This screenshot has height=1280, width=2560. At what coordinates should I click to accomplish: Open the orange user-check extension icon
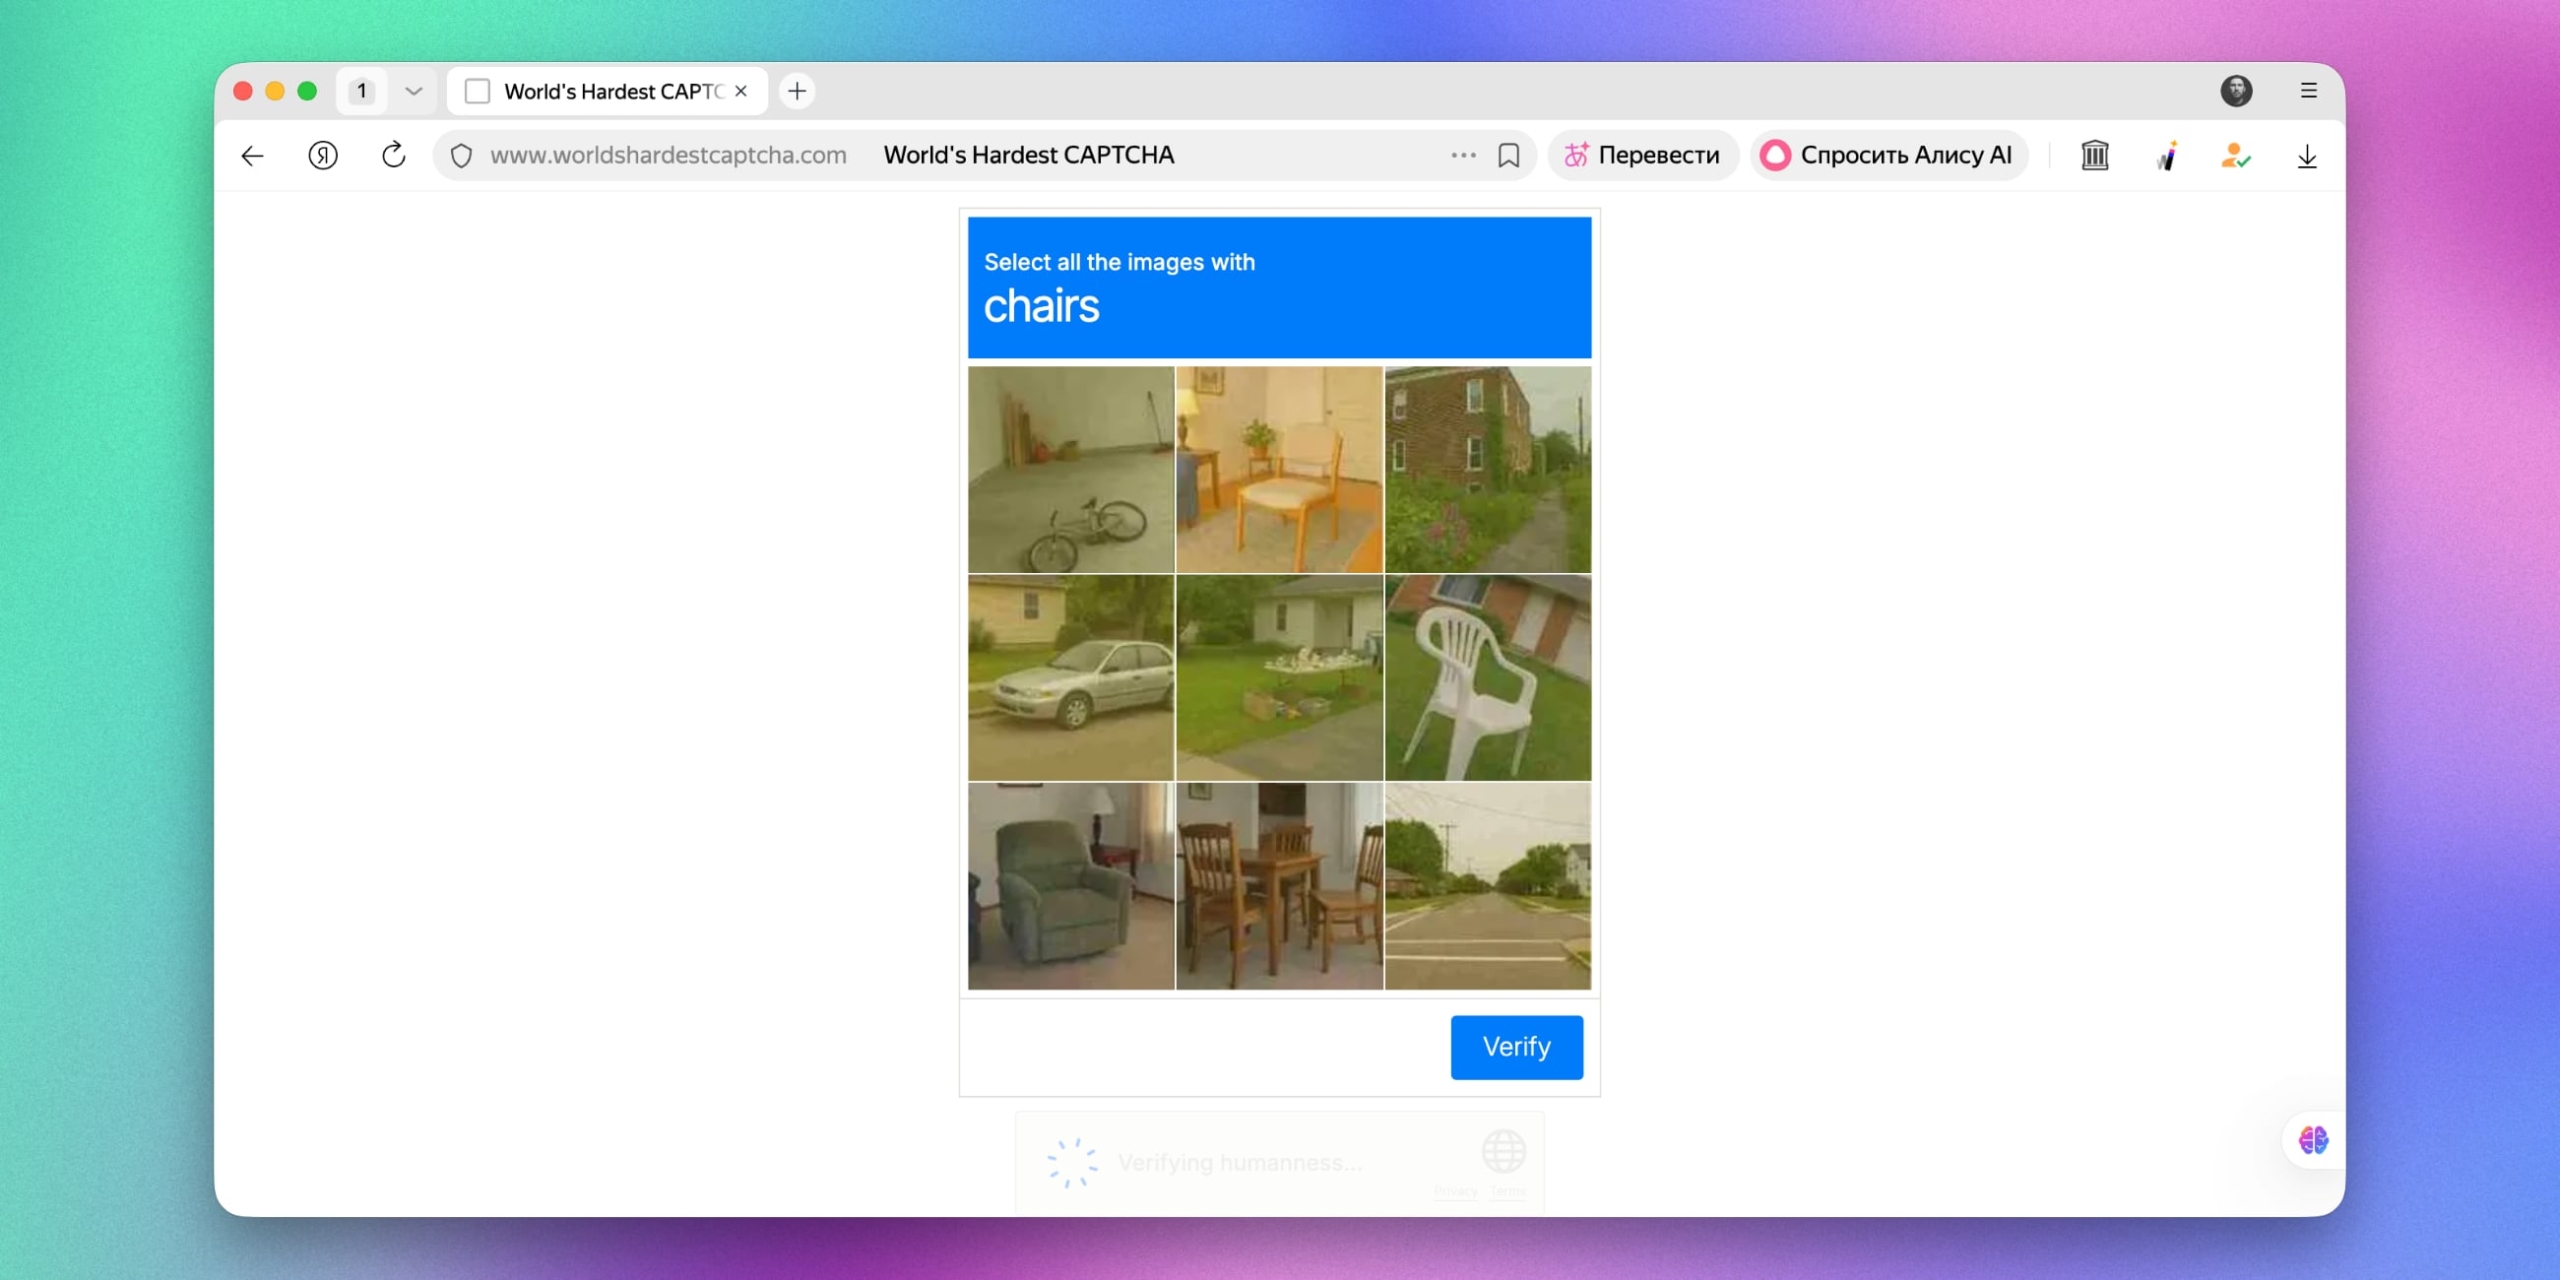2235,156
